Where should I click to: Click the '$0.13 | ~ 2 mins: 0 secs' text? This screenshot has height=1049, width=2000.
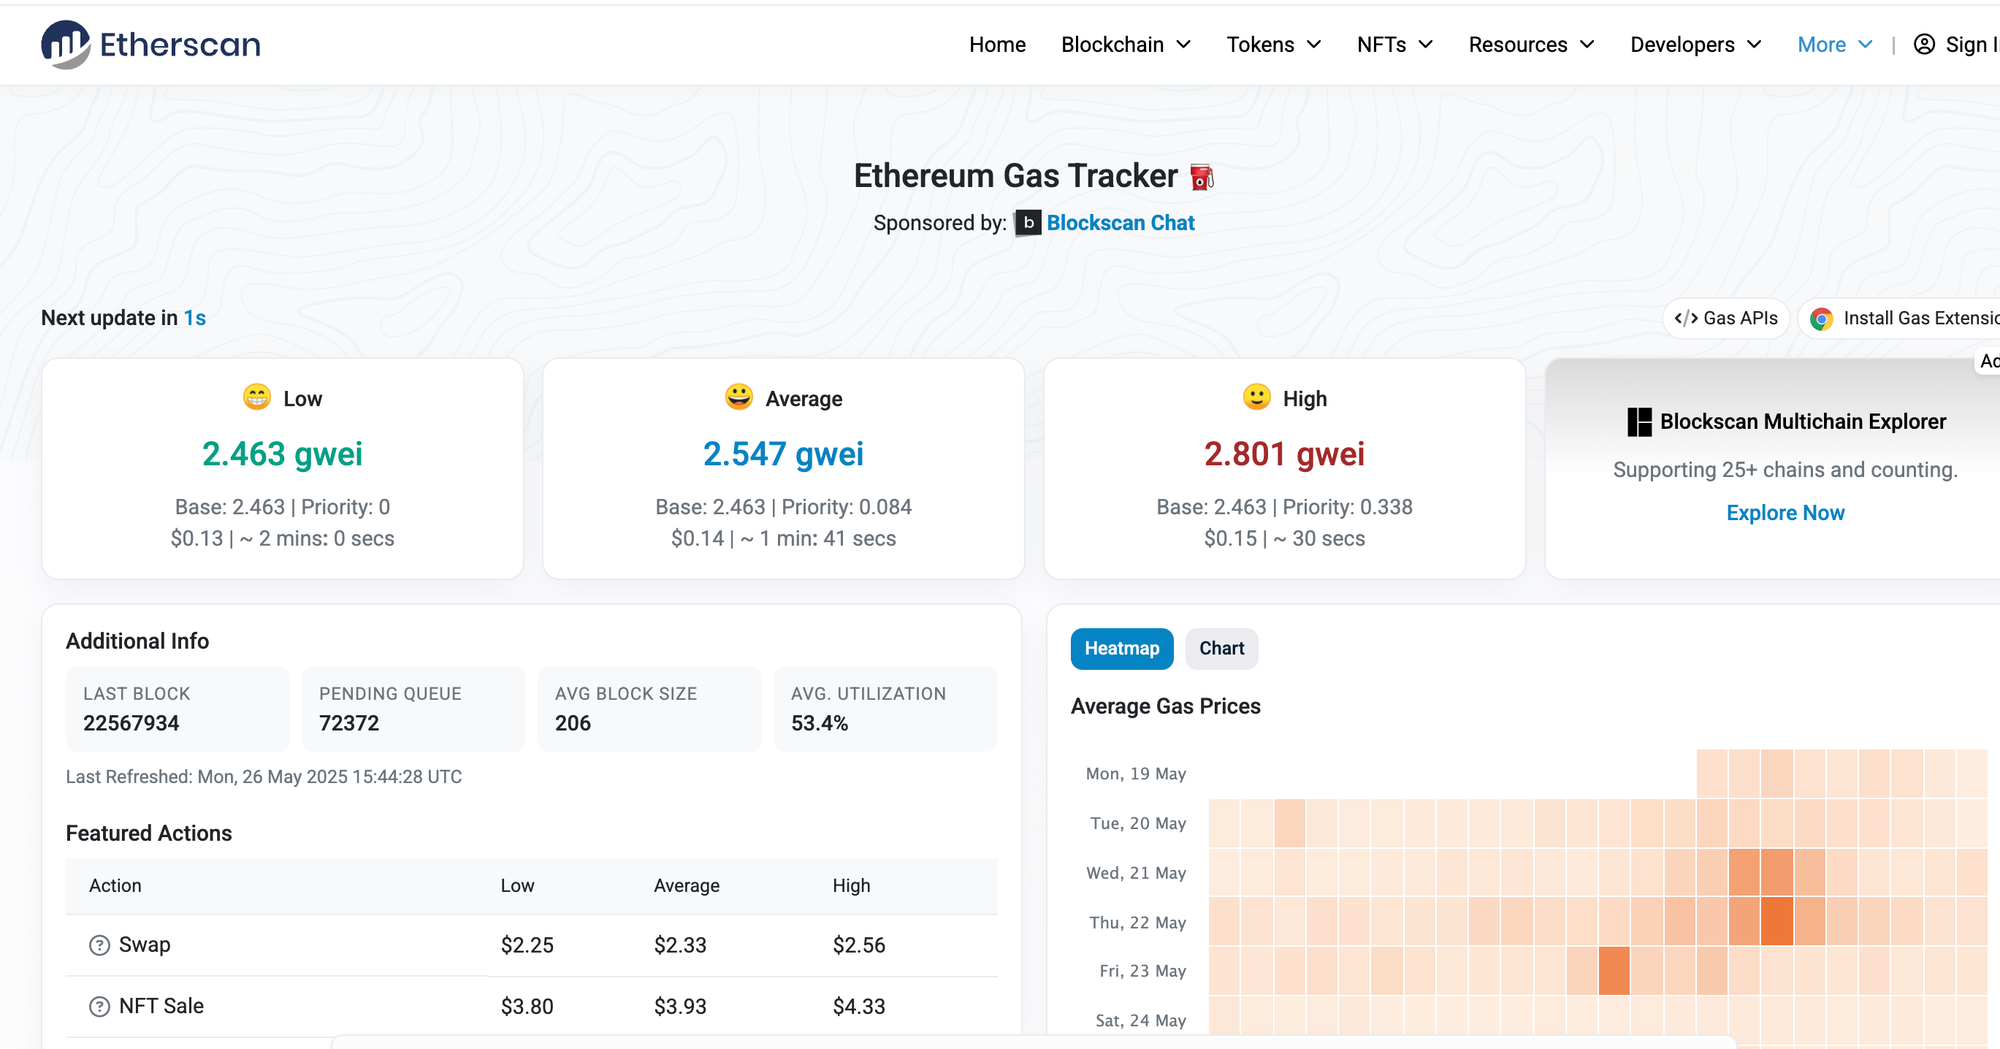283,538
